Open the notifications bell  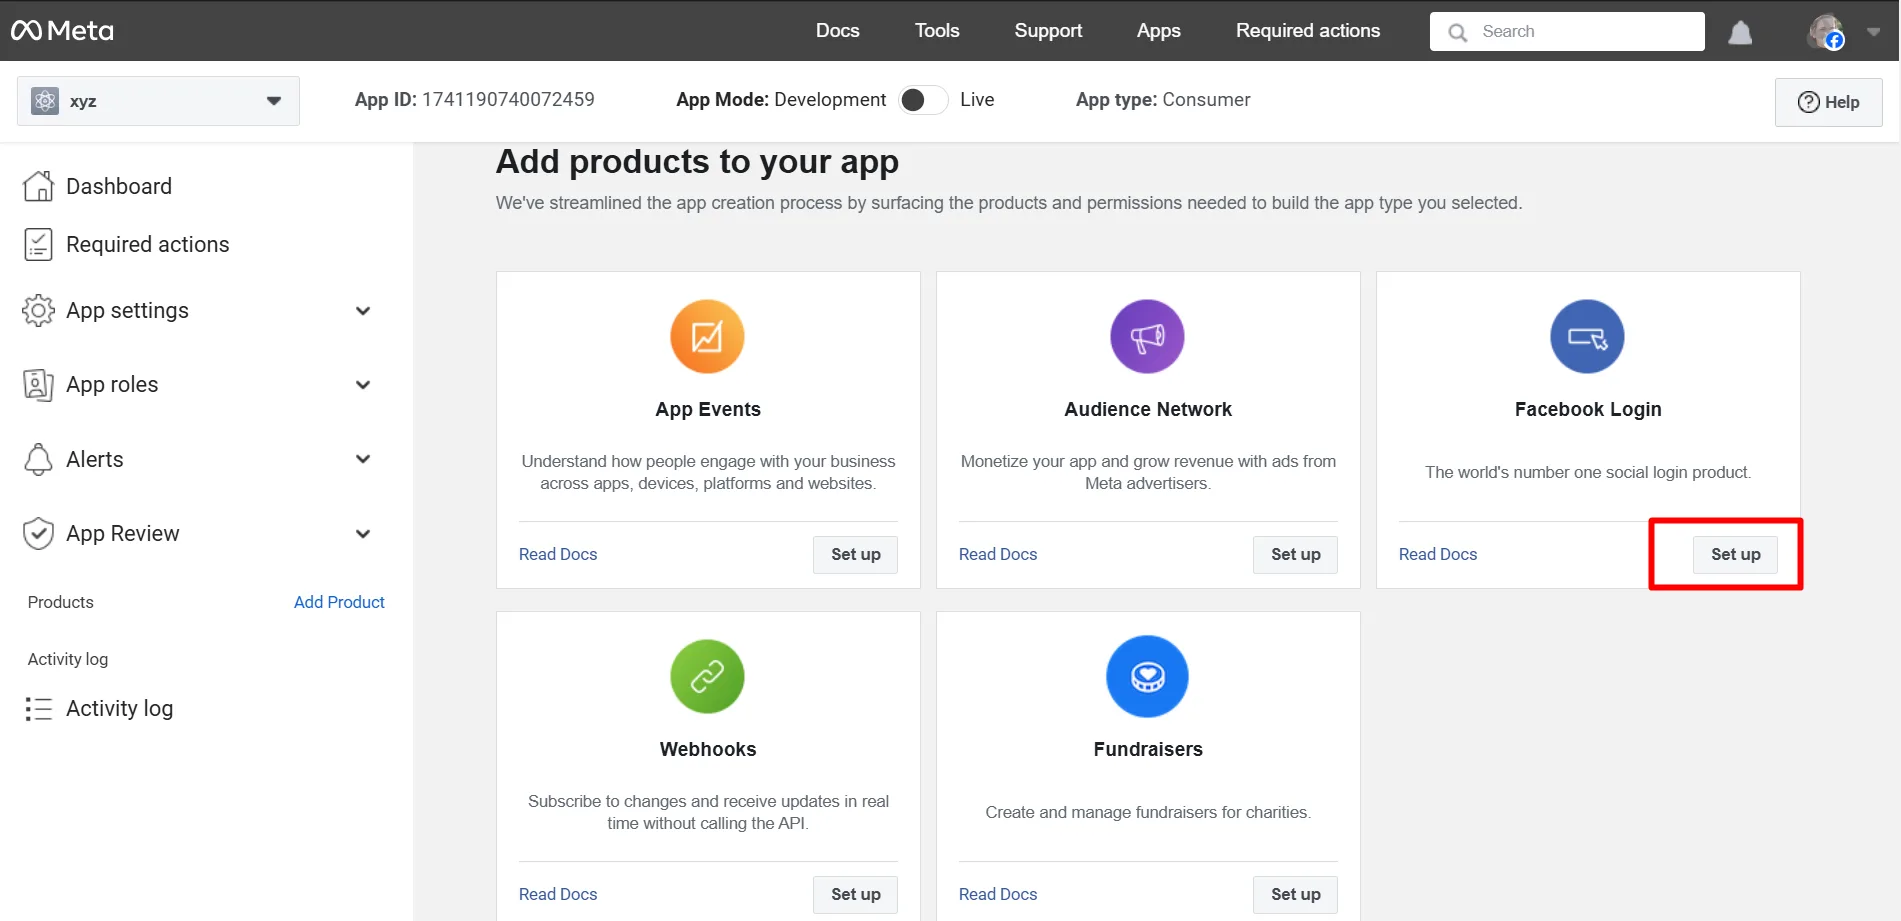coord(1740,32)
